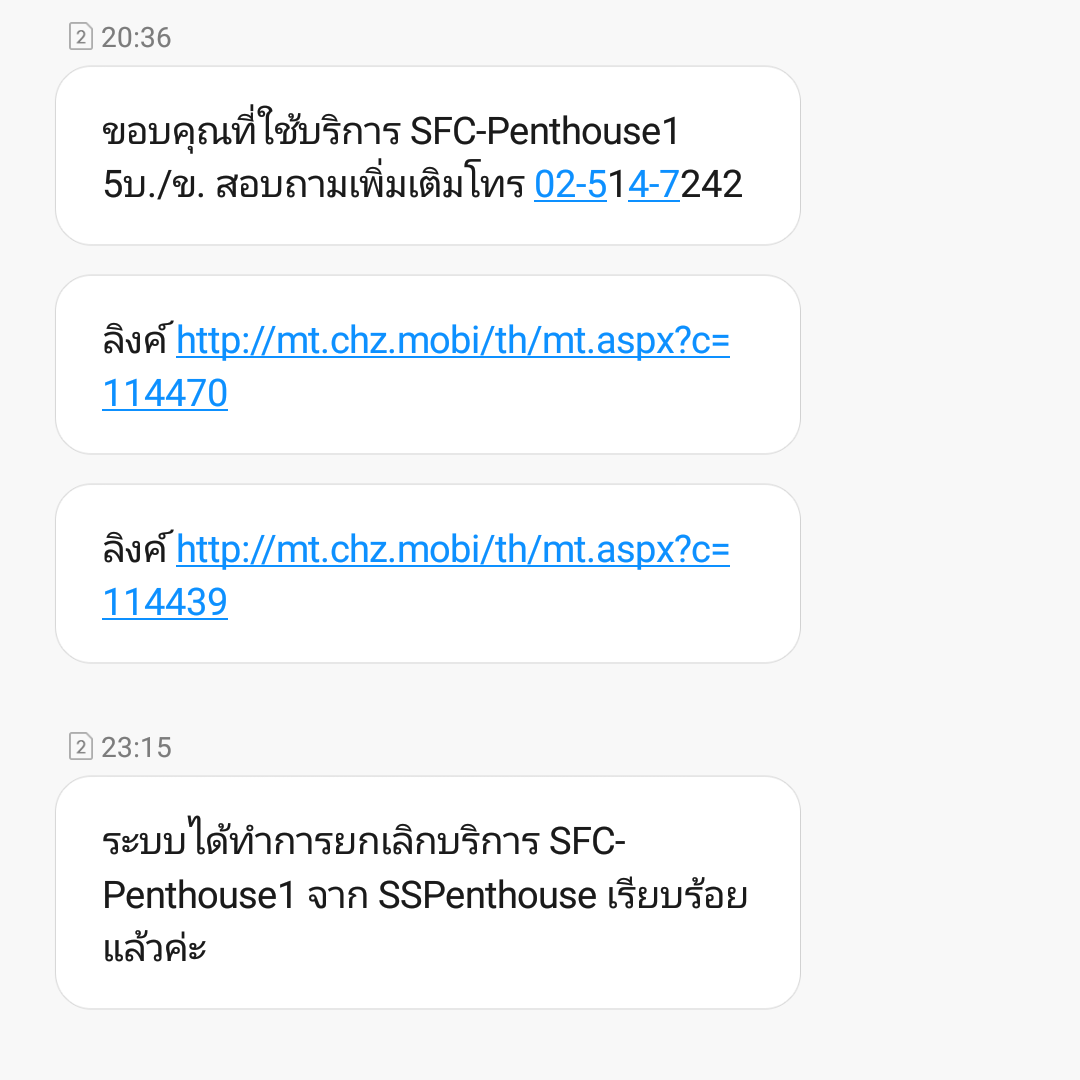The height and width of the screenshot is (1080, 1080).
Task: Tap the 23:15 timestamp
Action: [136, 747]
